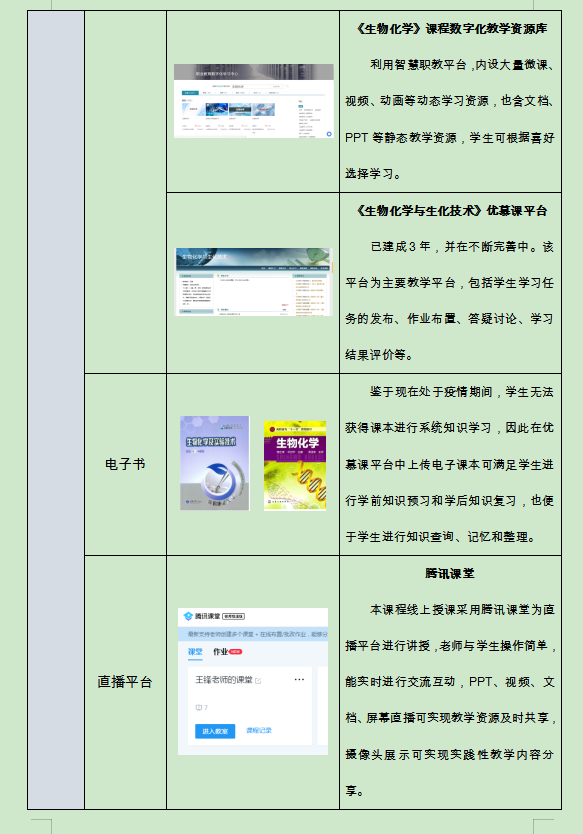Open the three-dot menu on 王锋老师的课堂 card
583x834 pixels.
(299, 679)
